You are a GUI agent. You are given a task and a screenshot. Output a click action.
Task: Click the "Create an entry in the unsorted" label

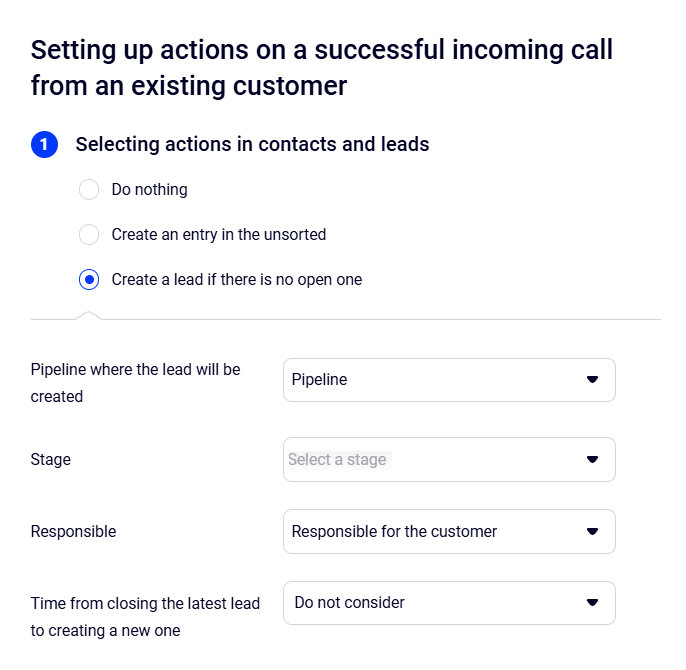tap(219, 235)
